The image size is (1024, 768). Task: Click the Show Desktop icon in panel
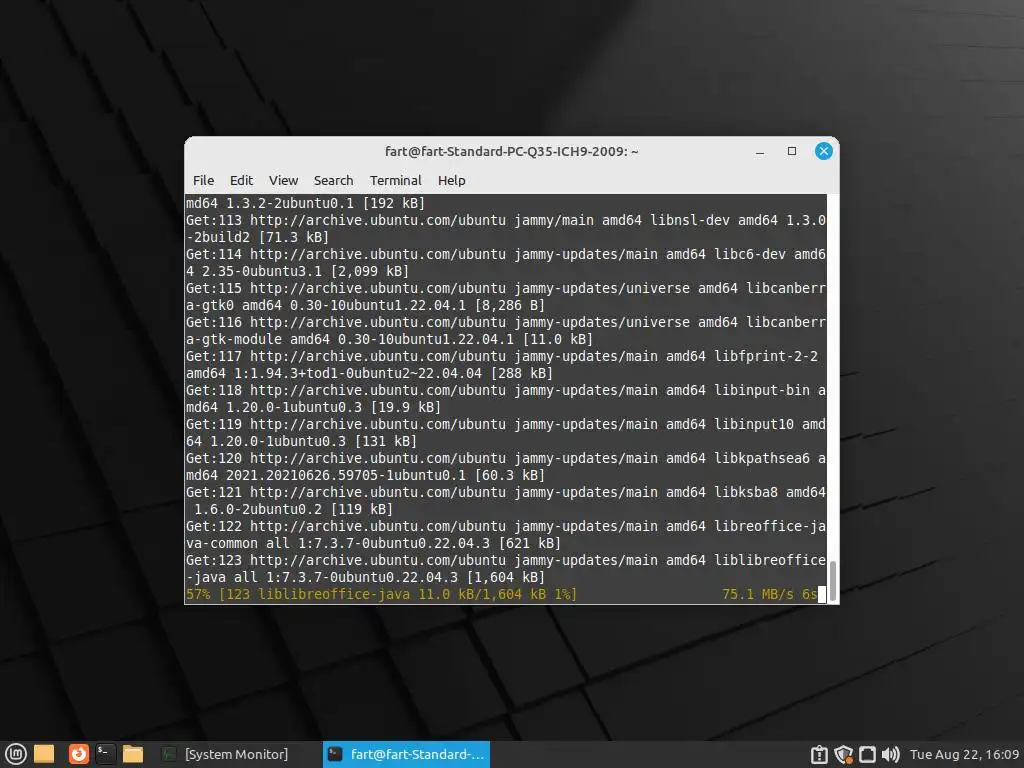(x=44, y=754)
